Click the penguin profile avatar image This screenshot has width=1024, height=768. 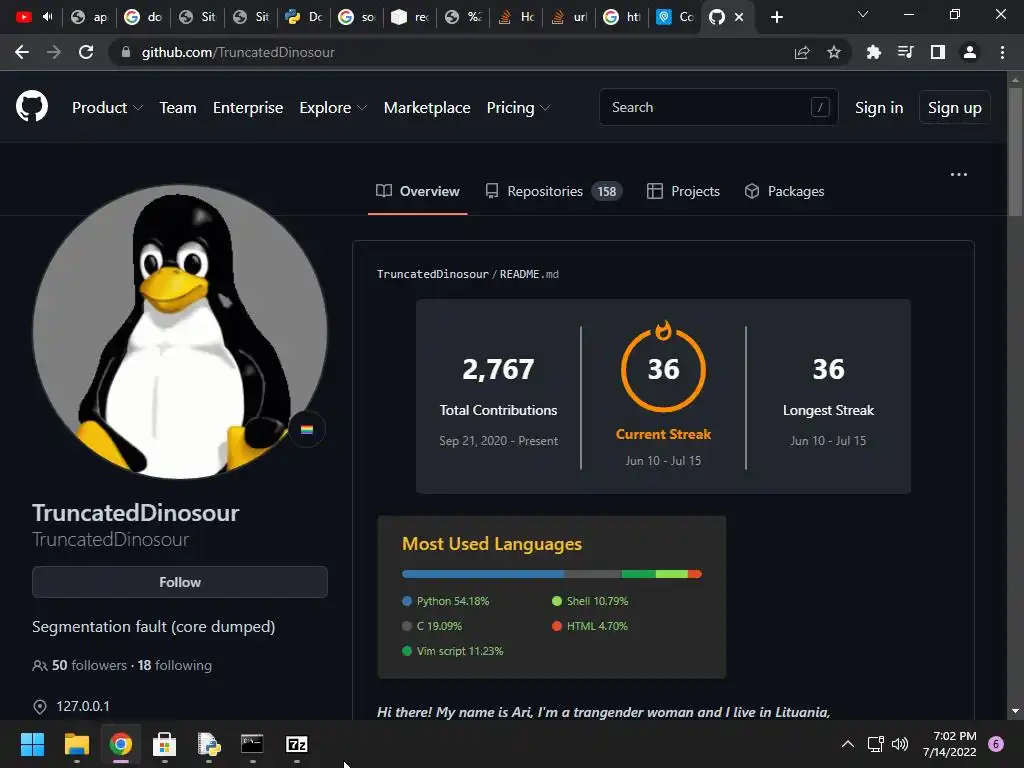tap(180, 332)
